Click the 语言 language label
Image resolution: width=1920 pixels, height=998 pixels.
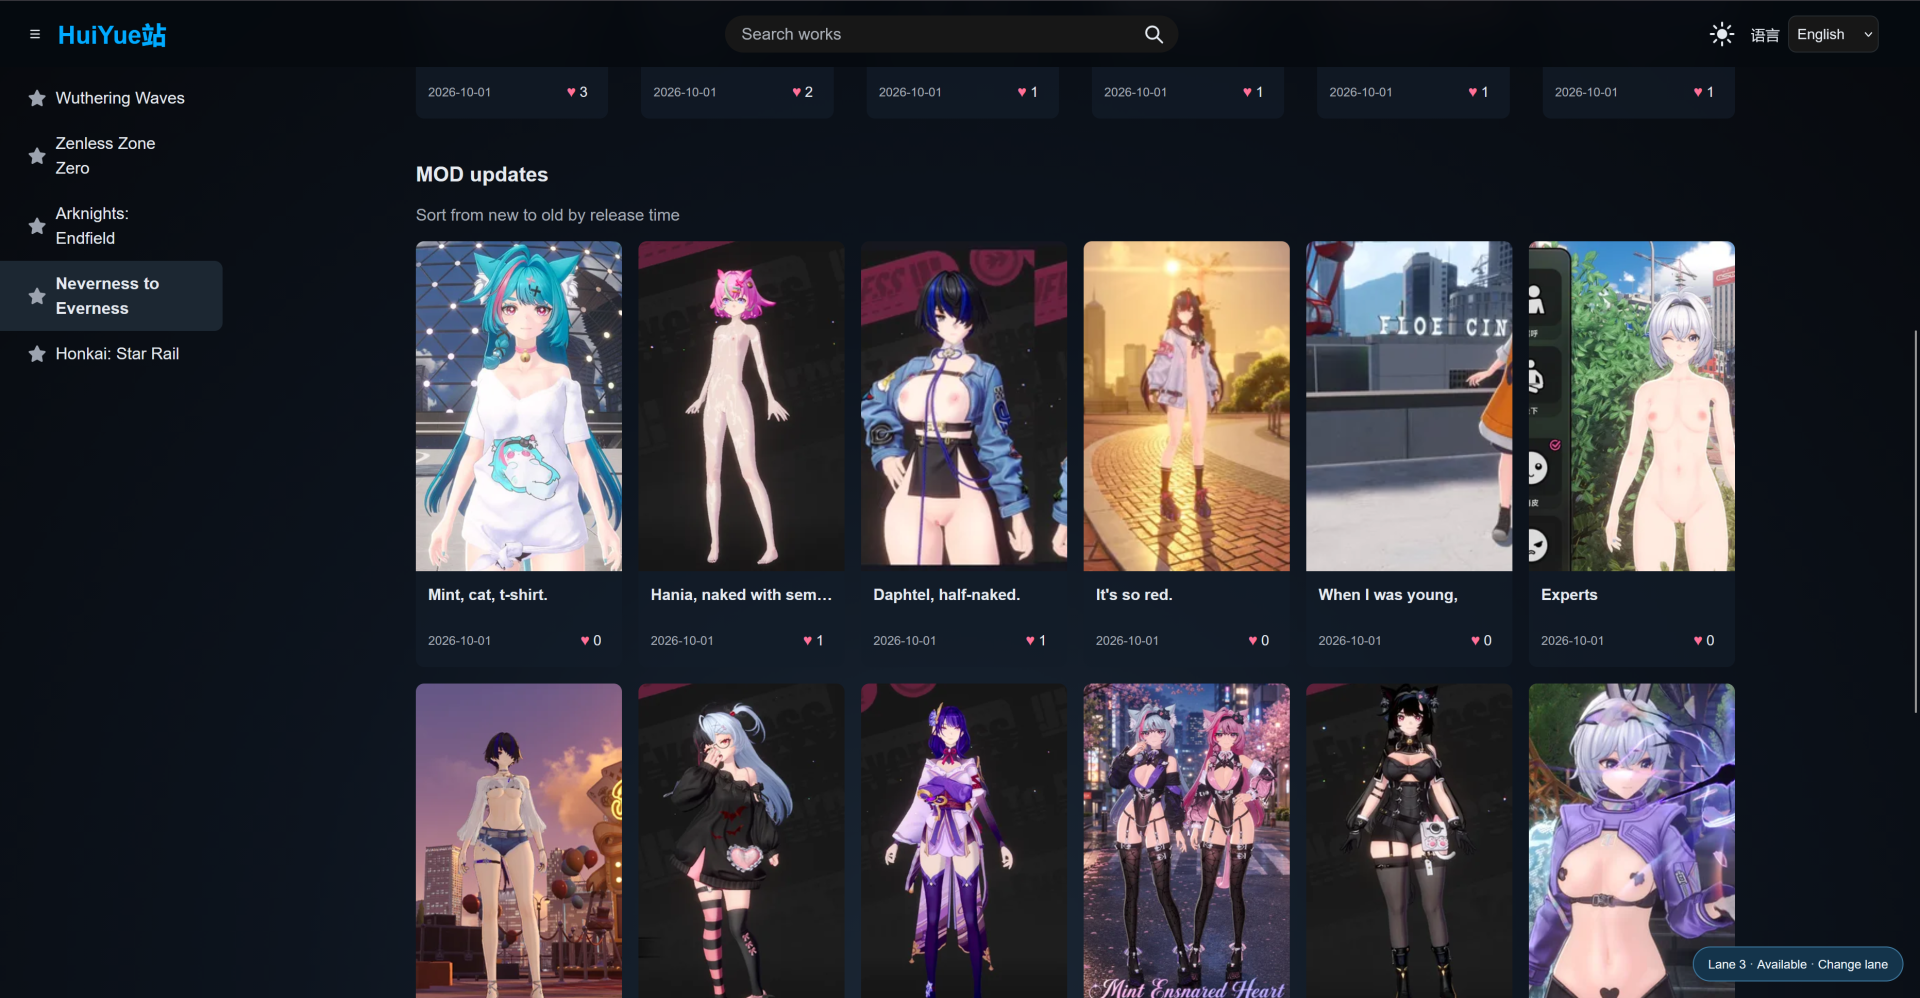coord(1765,35)
